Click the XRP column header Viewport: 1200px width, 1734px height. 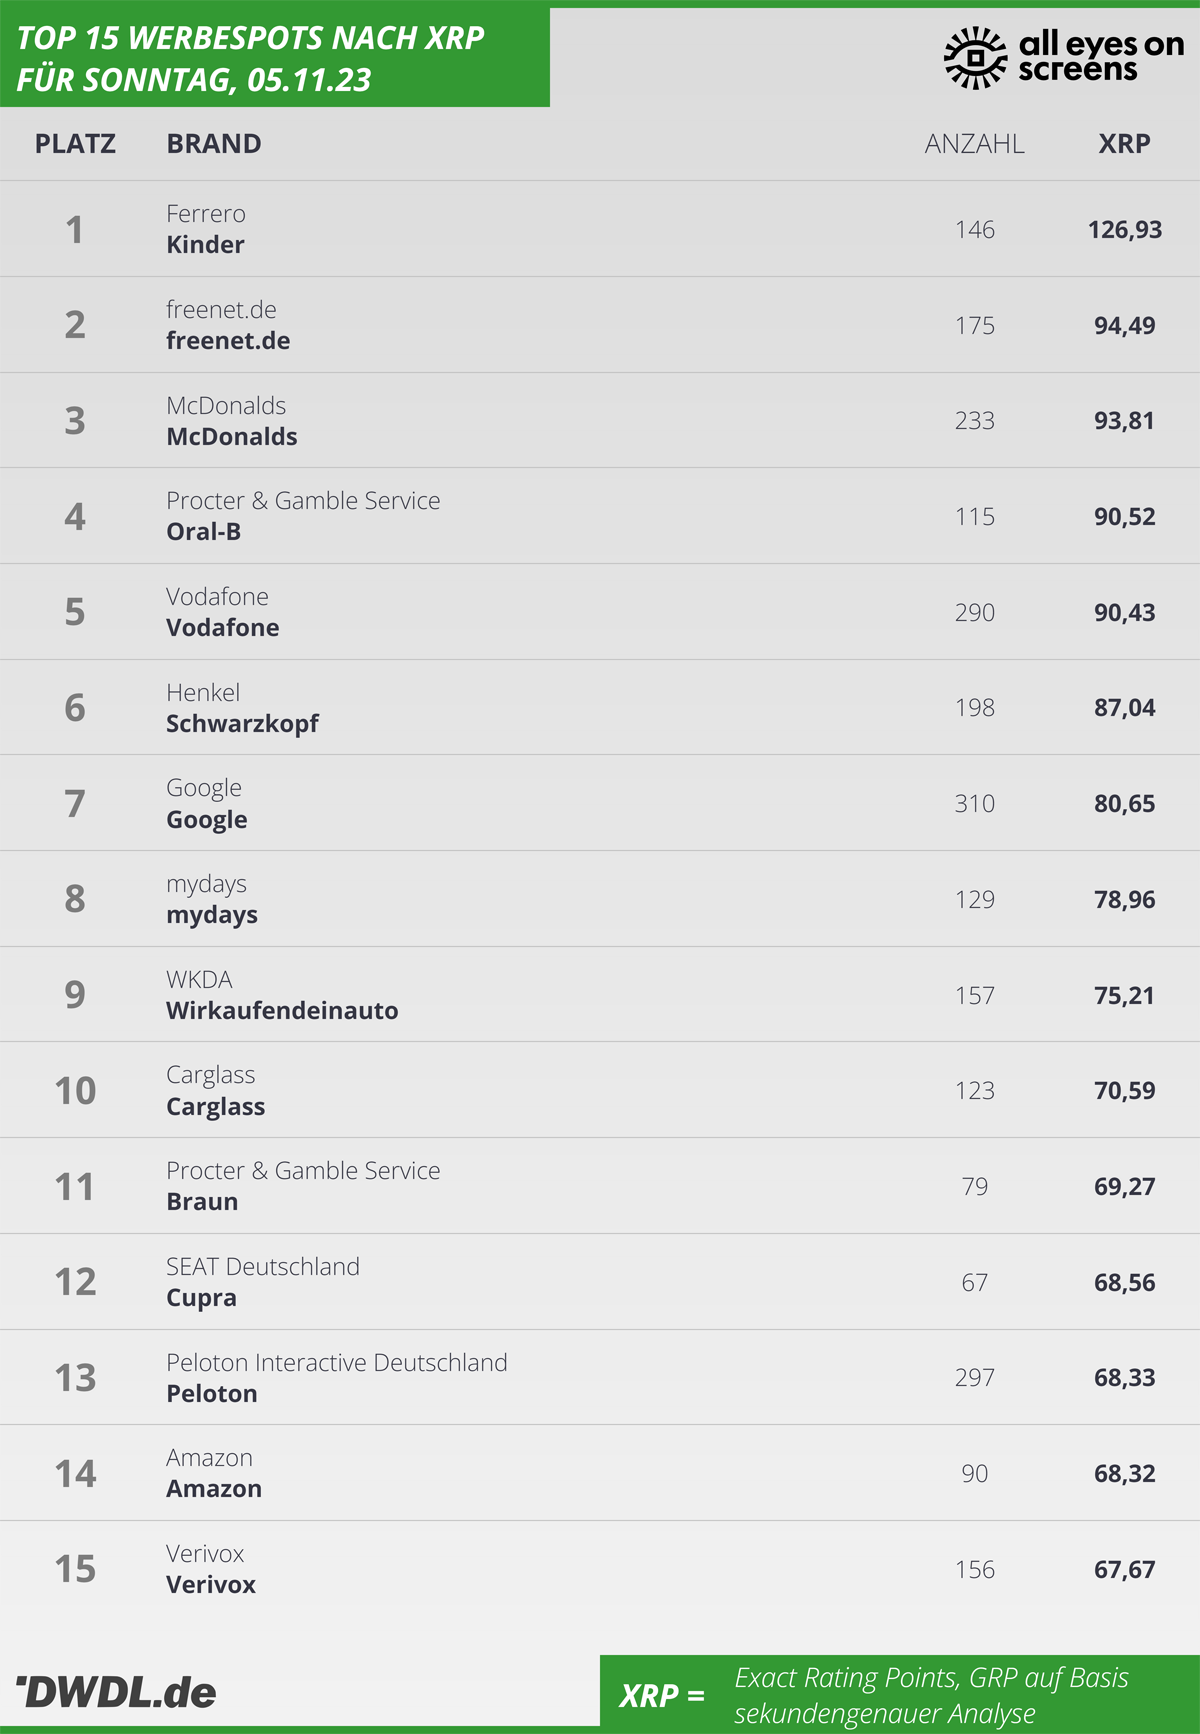[x=1124, y=144]
